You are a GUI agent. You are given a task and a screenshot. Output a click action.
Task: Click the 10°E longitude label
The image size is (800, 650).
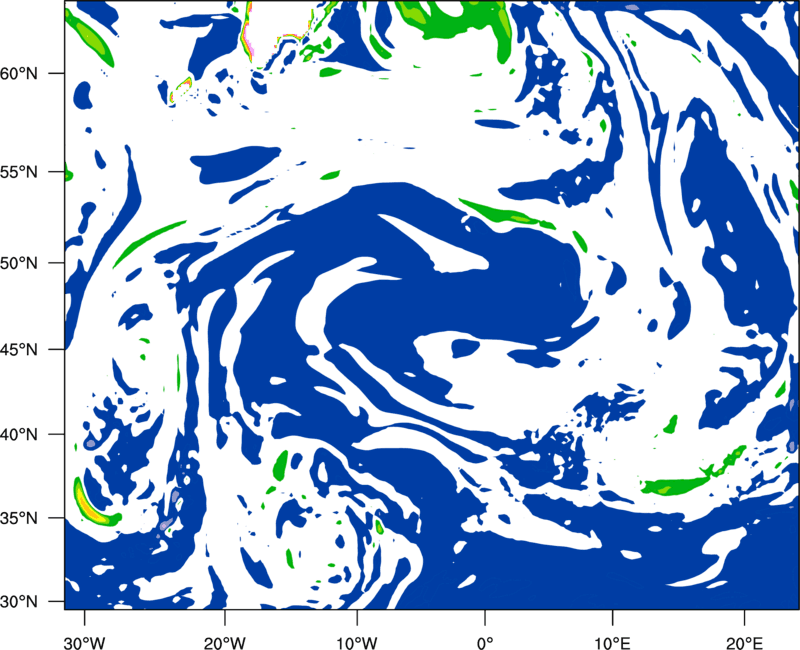click(612, 643)
